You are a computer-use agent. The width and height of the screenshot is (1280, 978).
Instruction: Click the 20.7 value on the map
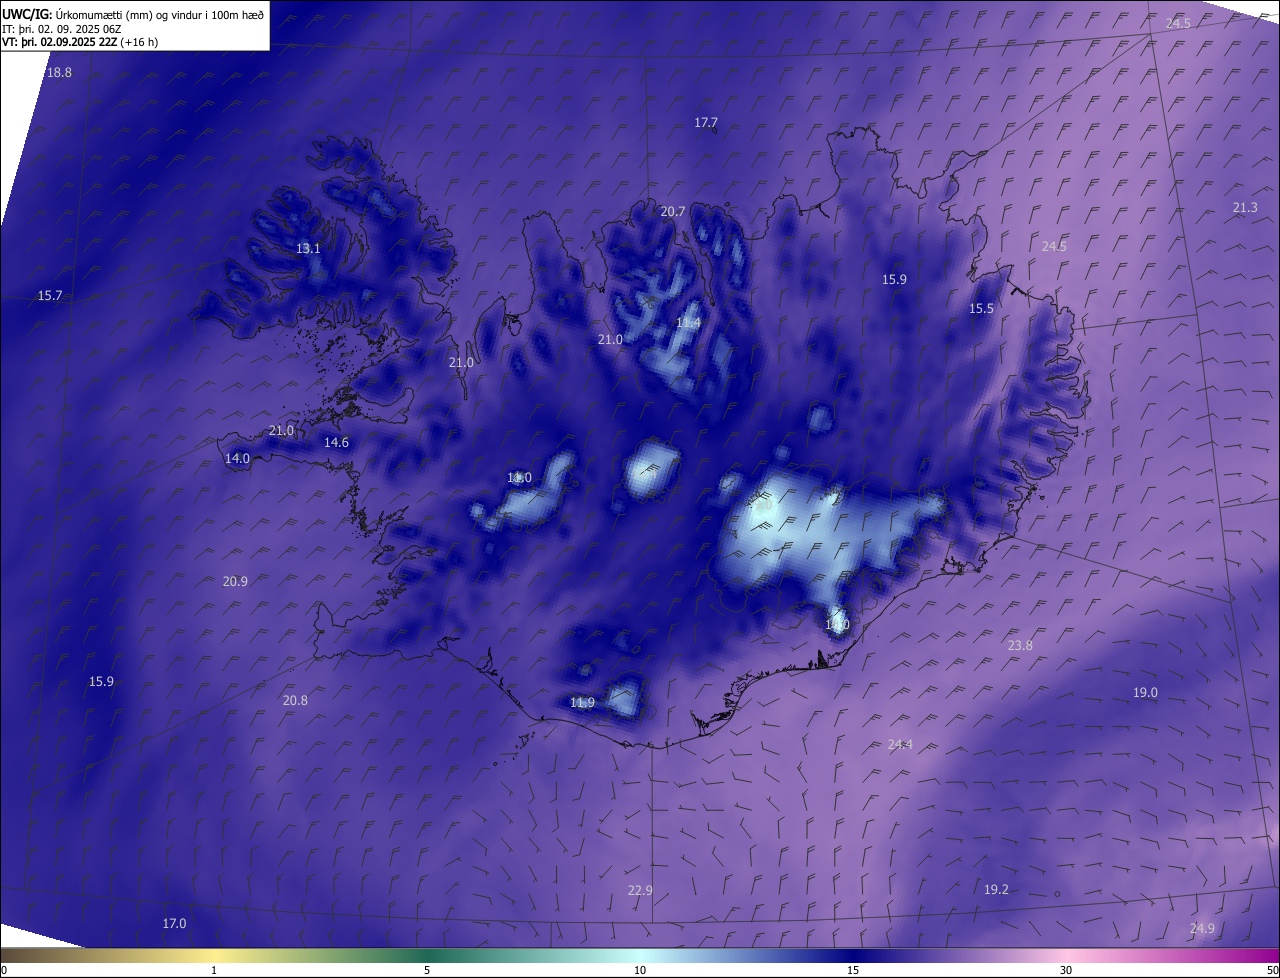pyautogui.click(x=673, y=211)
